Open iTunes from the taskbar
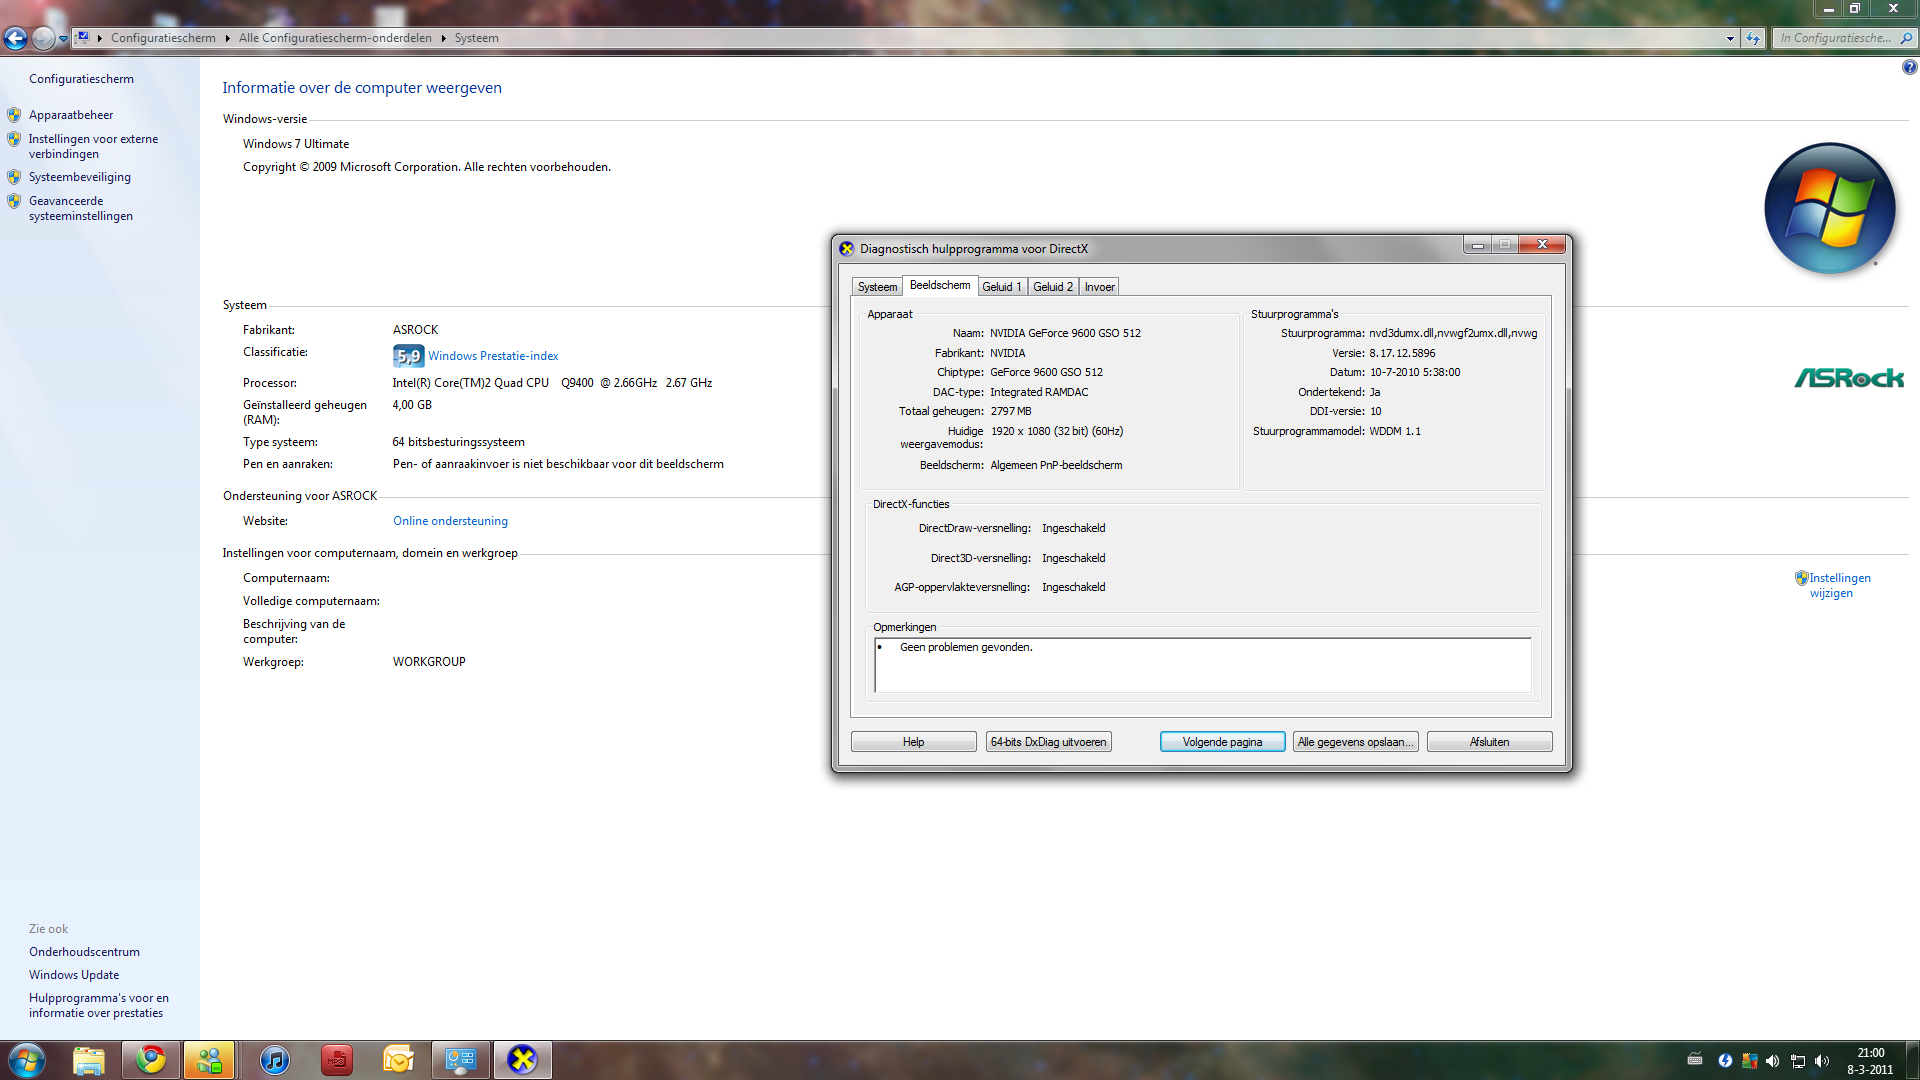The height and width of the screenshot is (1080, 1920). click(x=274, y=1060)
